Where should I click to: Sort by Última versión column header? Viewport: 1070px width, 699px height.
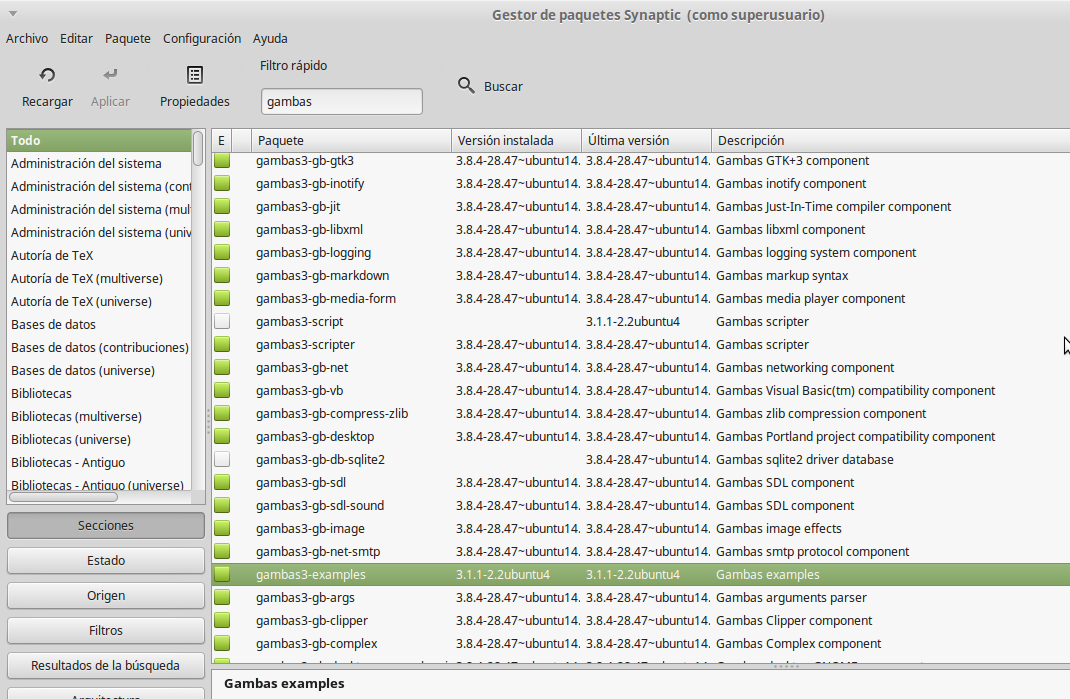click(x=646, y=140)
